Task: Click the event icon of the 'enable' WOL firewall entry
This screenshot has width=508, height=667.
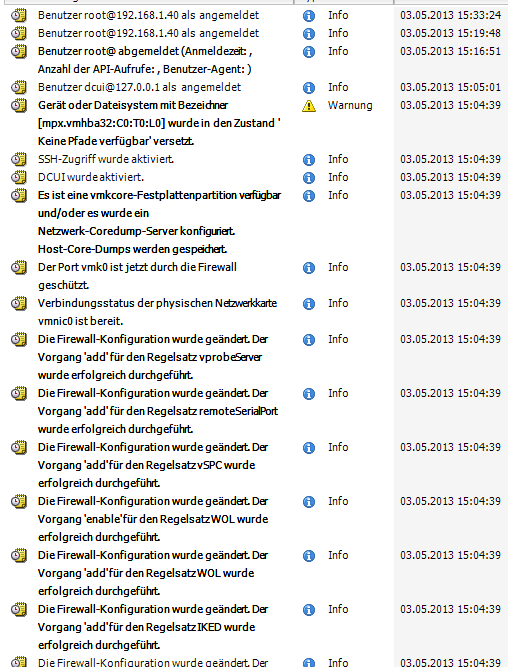Action: point(18,501)
